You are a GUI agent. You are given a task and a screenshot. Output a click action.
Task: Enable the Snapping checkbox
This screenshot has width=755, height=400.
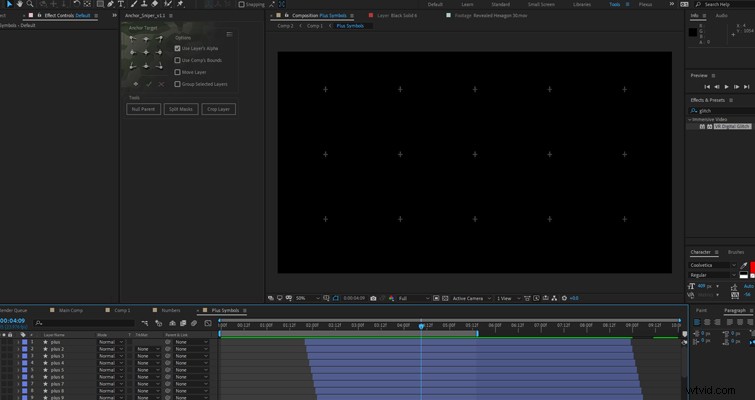242,4
